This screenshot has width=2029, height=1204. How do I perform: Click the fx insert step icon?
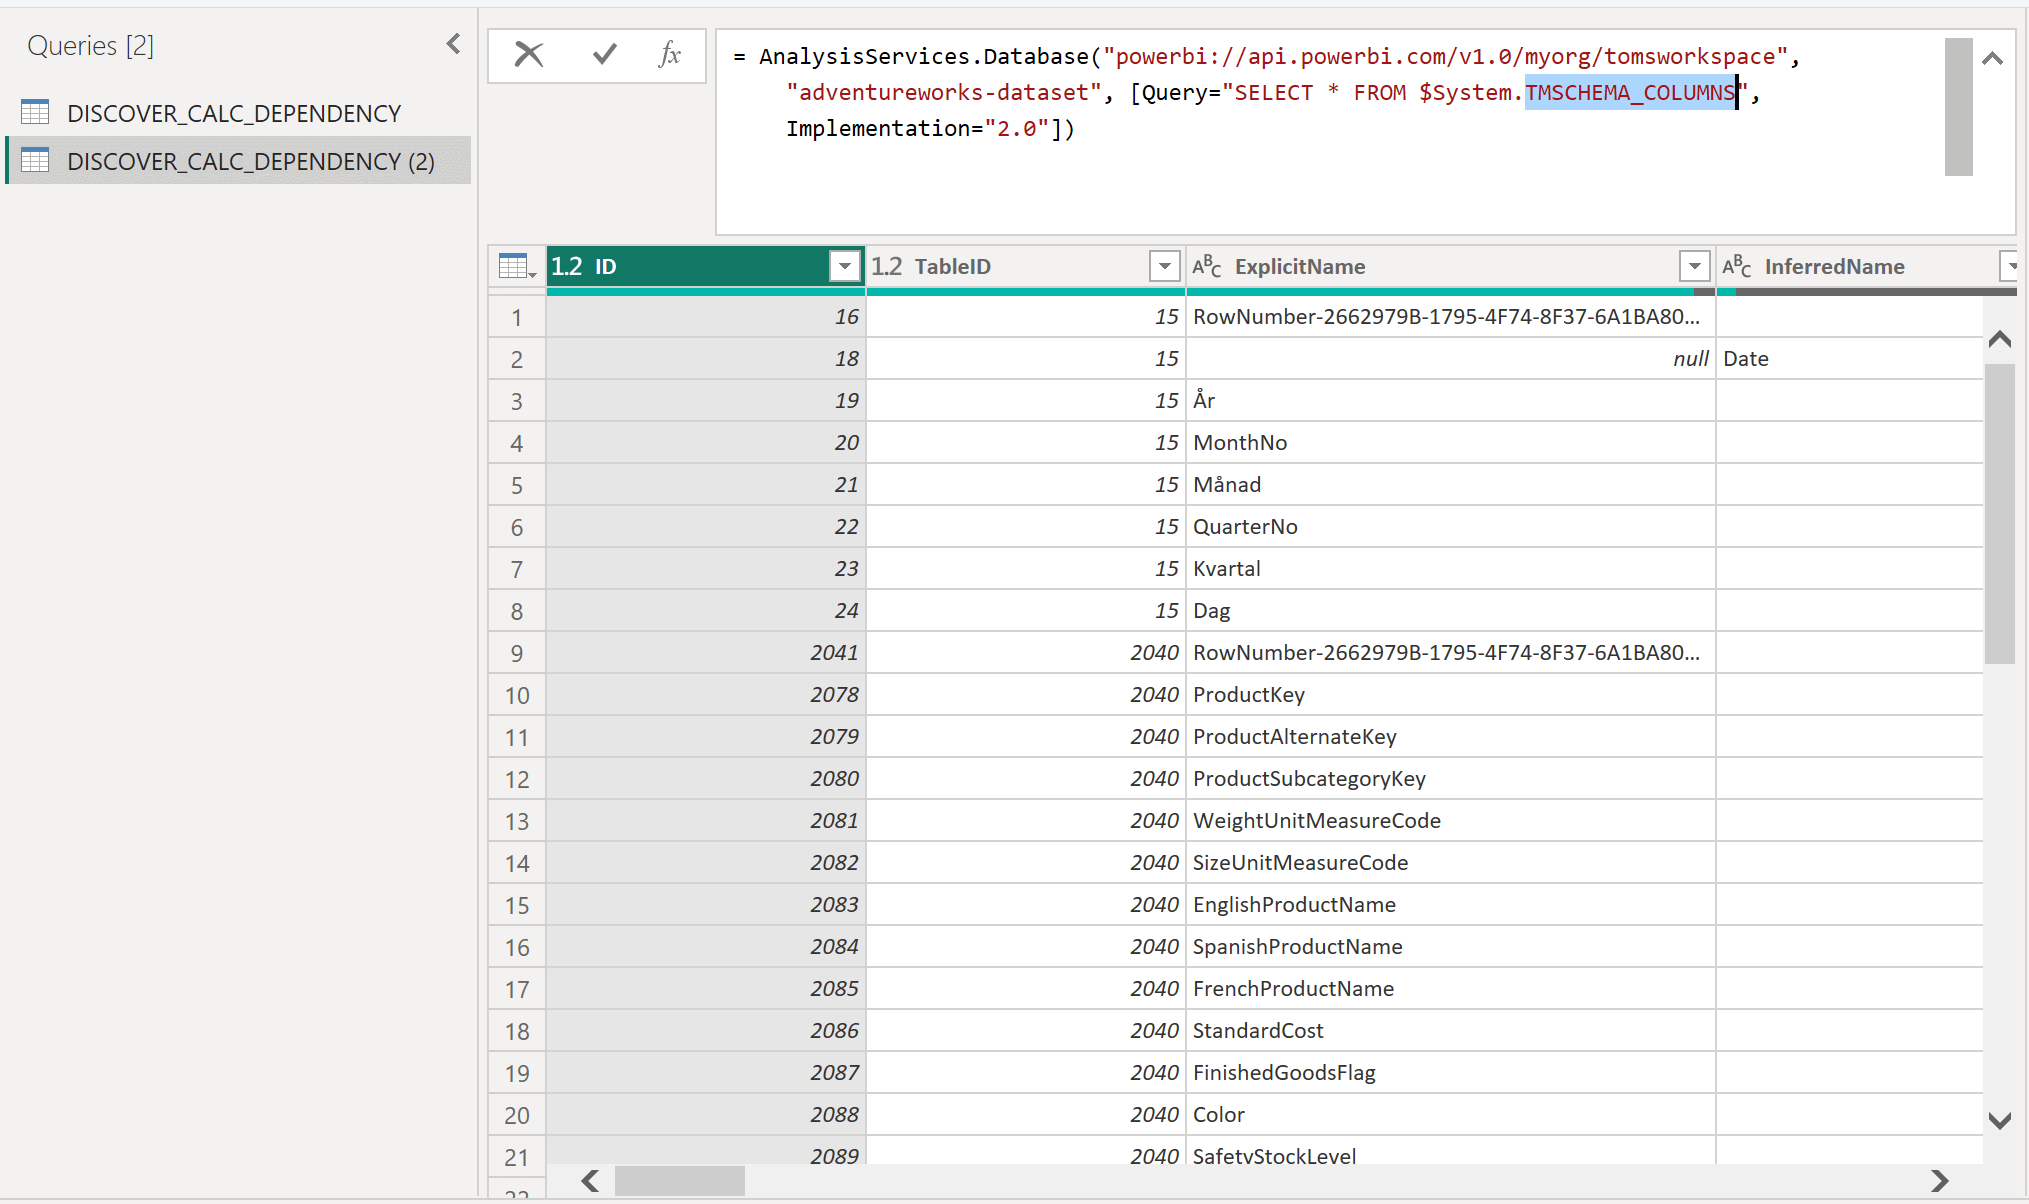(x=668, y=56)
